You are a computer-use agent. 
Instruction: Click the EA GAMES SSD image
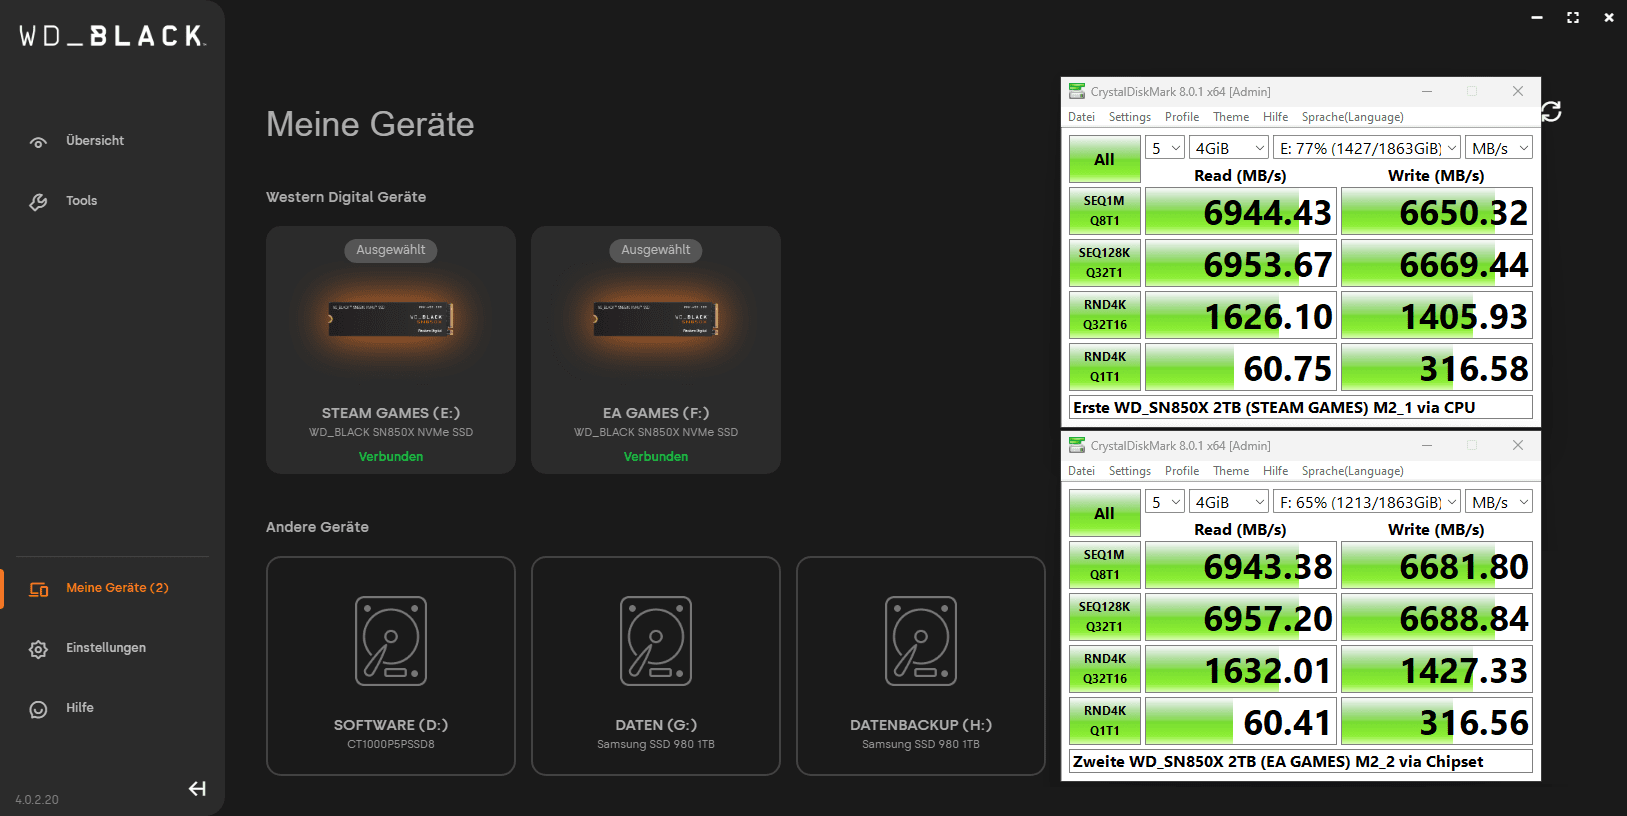[x=656, y=319]
